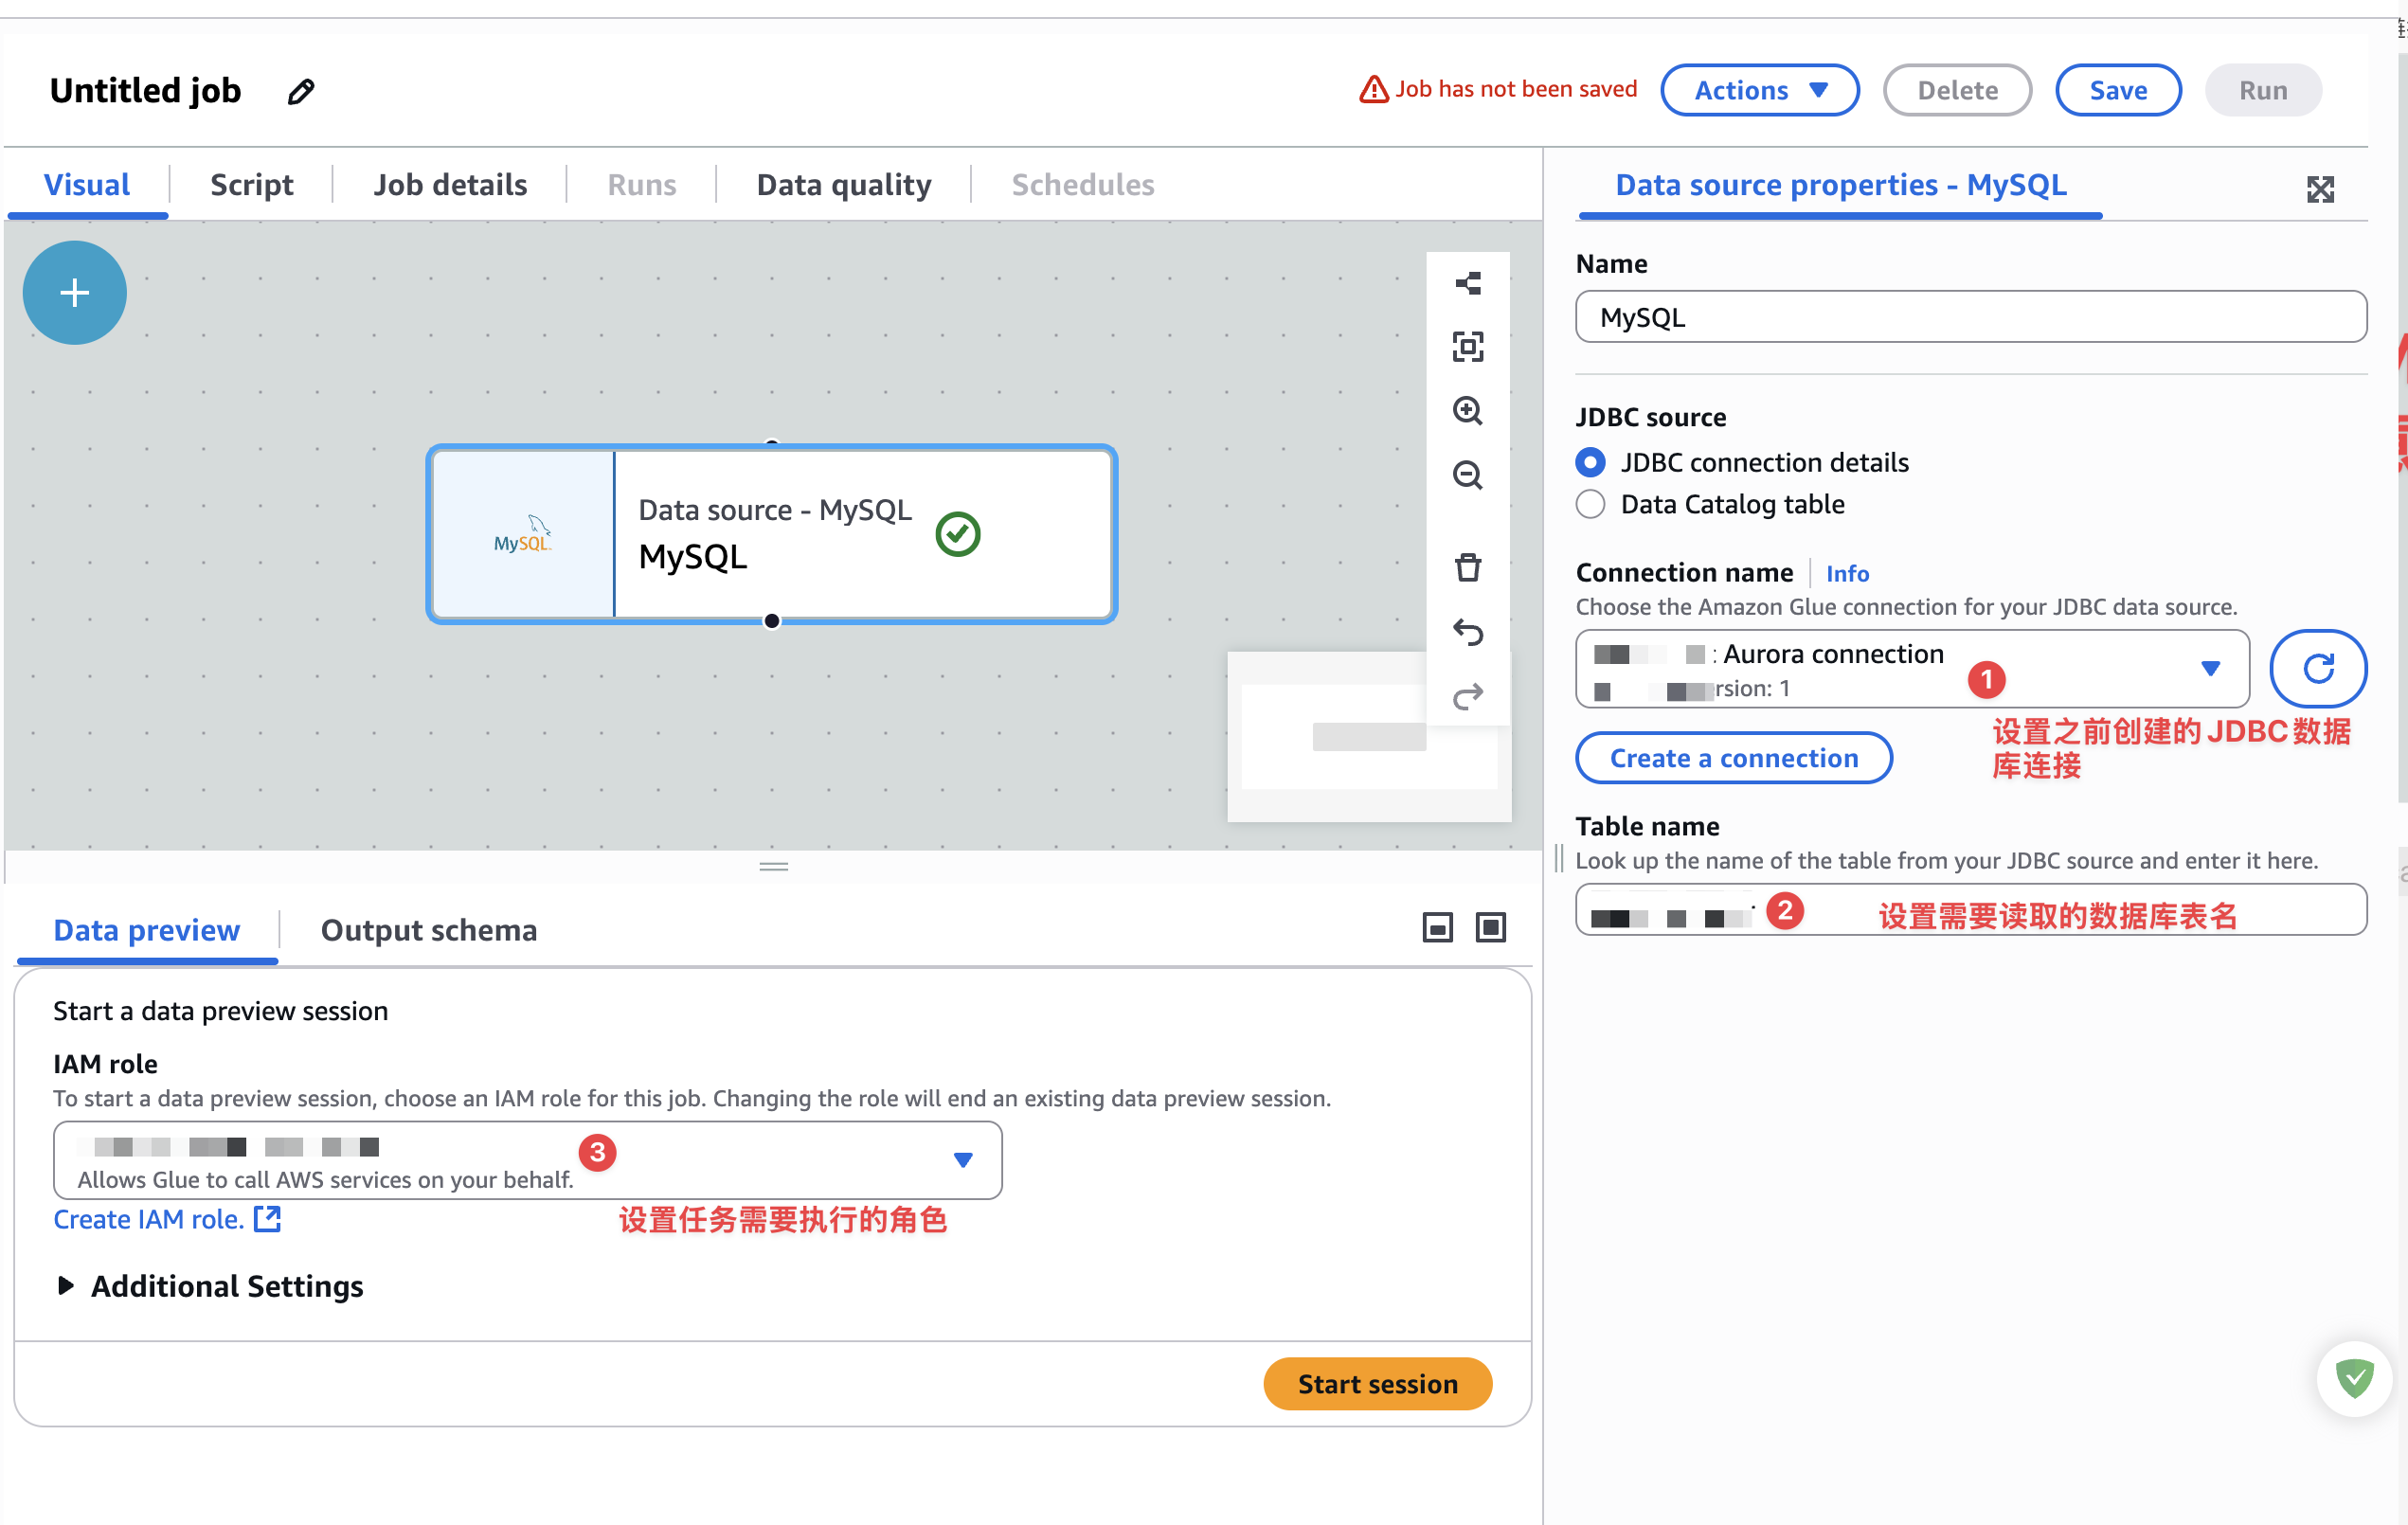Click the Delete button
The image size is (2408, 1525).
[x=1956, y=90]
